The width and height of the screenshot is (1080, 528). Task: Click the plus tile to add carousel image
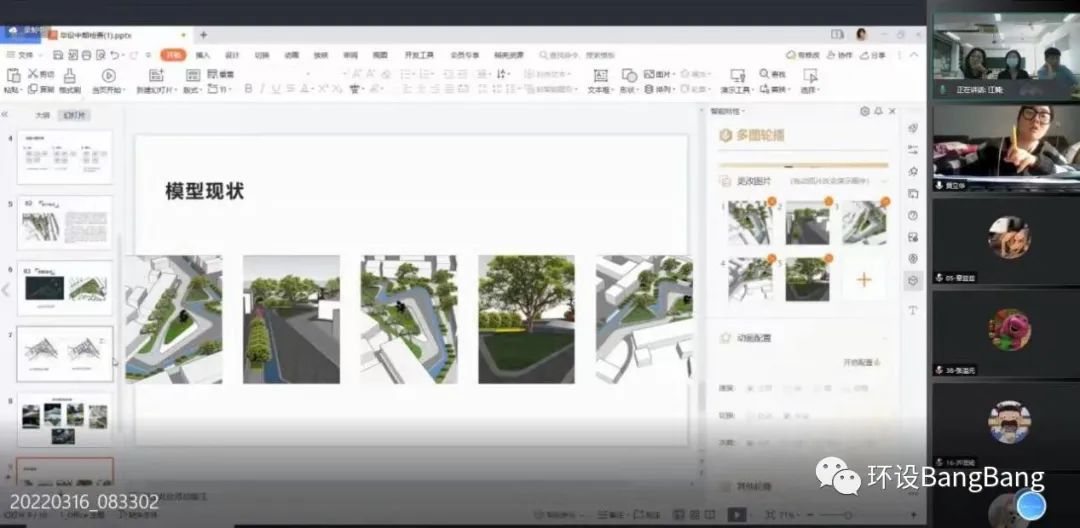click(x=864, y=280)
